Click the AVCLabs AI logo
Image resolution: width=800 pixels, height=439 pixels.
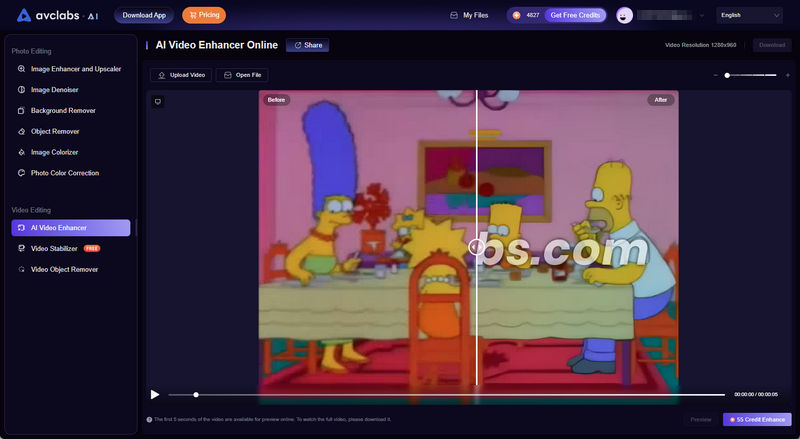(x=57, y=15)
